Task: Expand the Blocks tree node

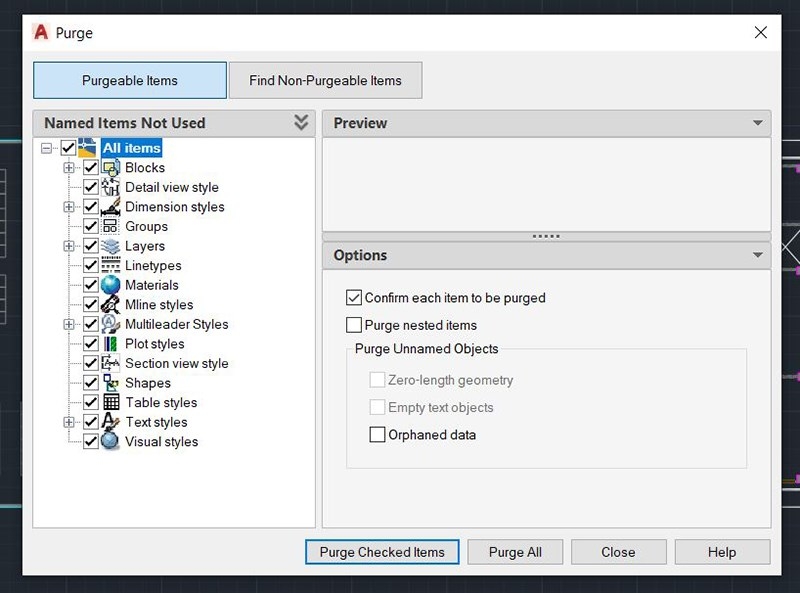Action: click(69, 168)
